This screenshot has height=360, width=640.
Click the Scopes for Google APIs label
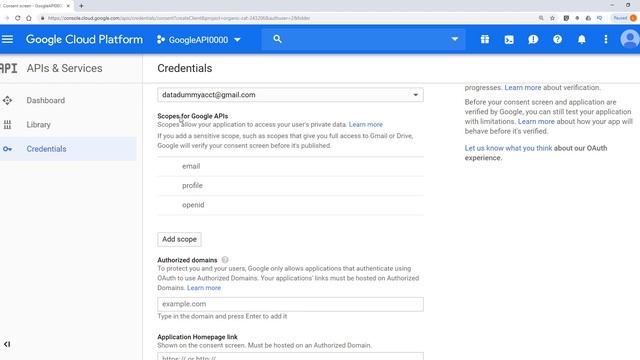click(193, 116)
